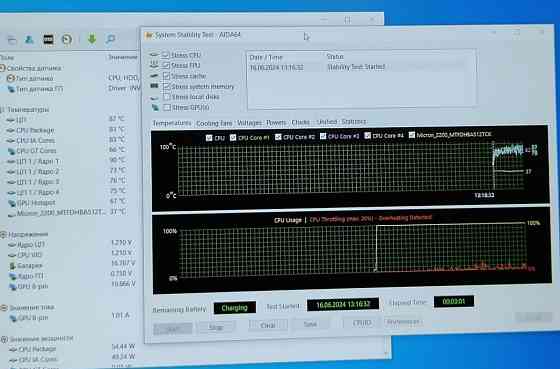The width and height of the screenshot is (560, 369).
Task: Open CPUID panel via the CPUID button
Action: 362,323
